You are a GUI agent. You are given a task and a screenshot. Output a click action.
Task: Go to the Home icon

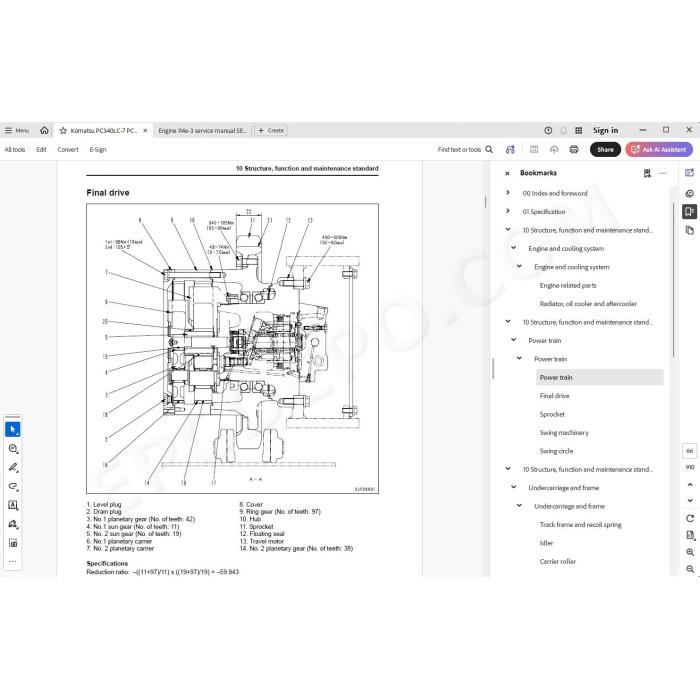pyautogui.click(x=44, y=130)
